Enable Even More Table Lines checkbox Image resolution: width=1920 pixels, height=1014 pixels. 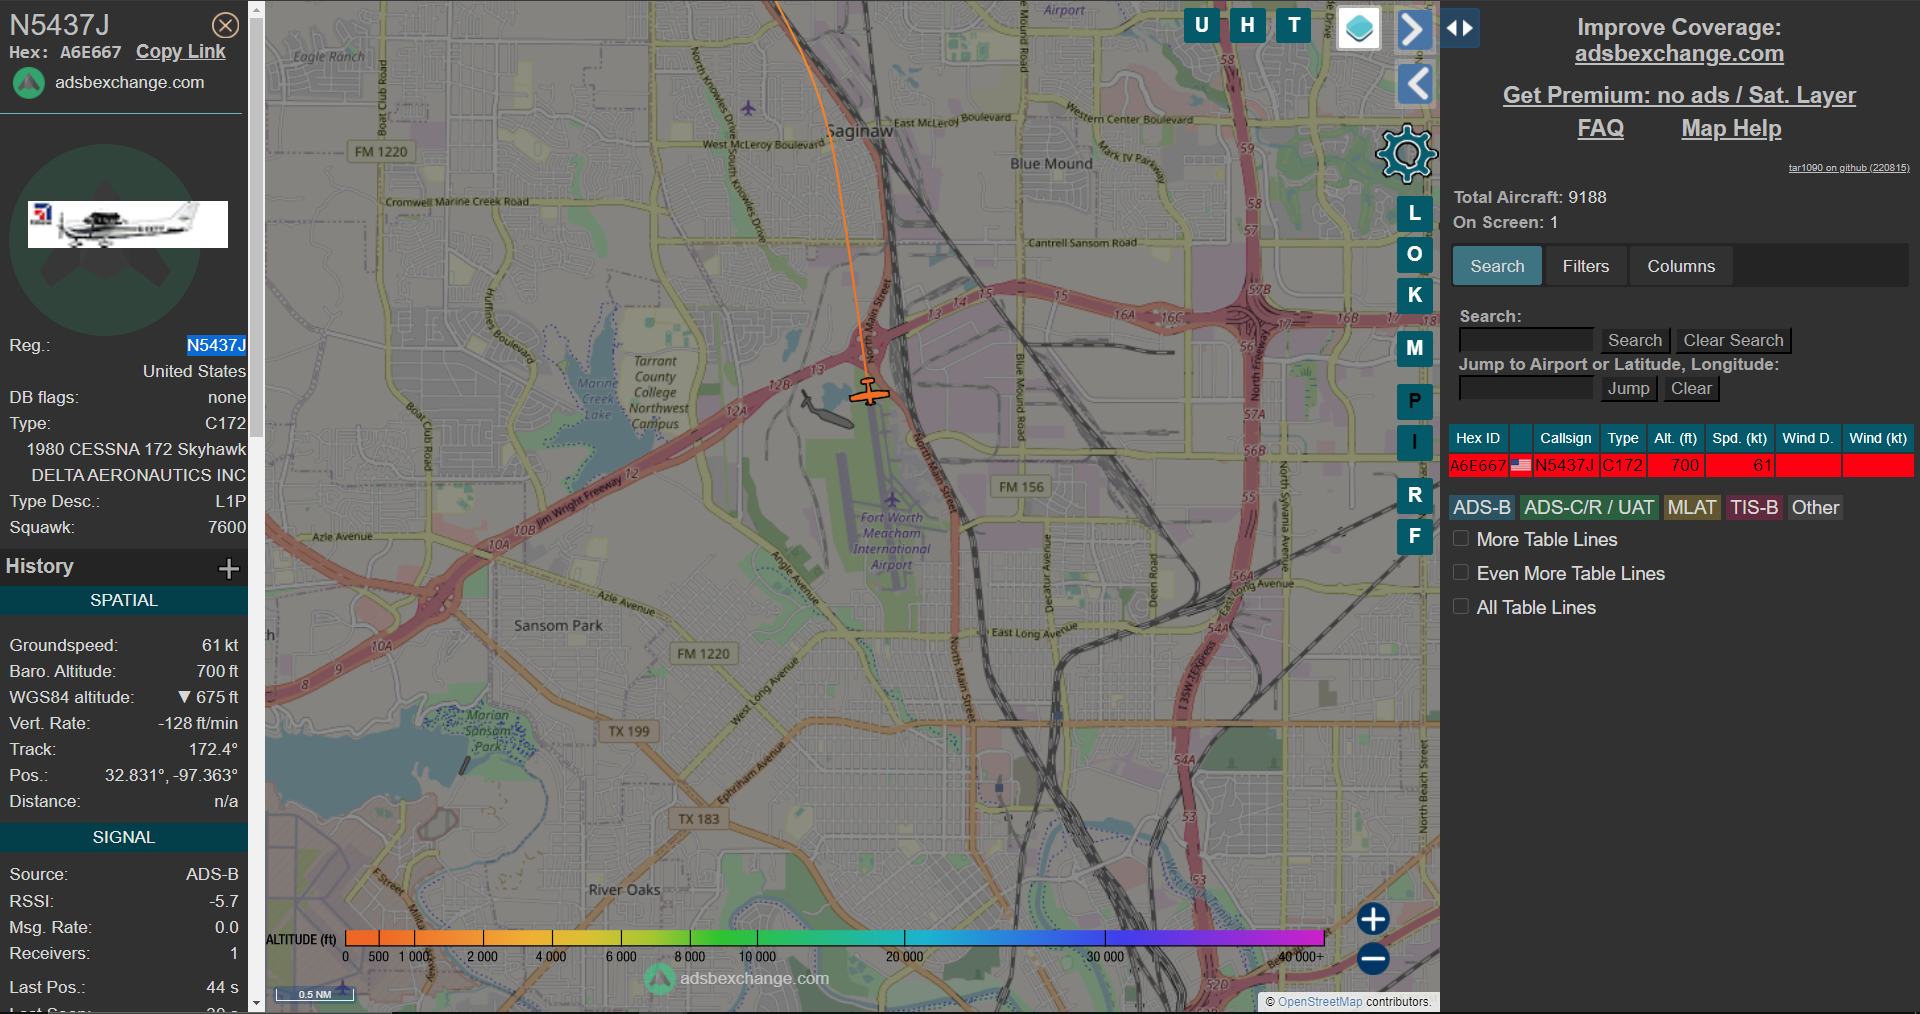[x=1461, y=573]
